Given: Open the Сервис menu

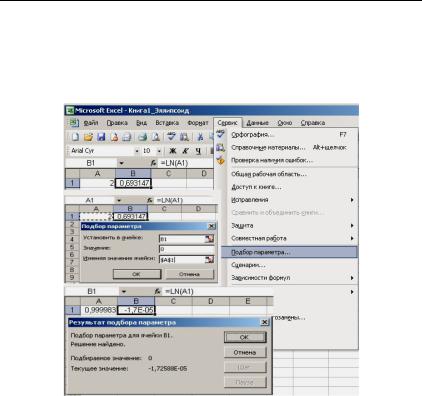Looking at the screenshot, I should [227, 123].
